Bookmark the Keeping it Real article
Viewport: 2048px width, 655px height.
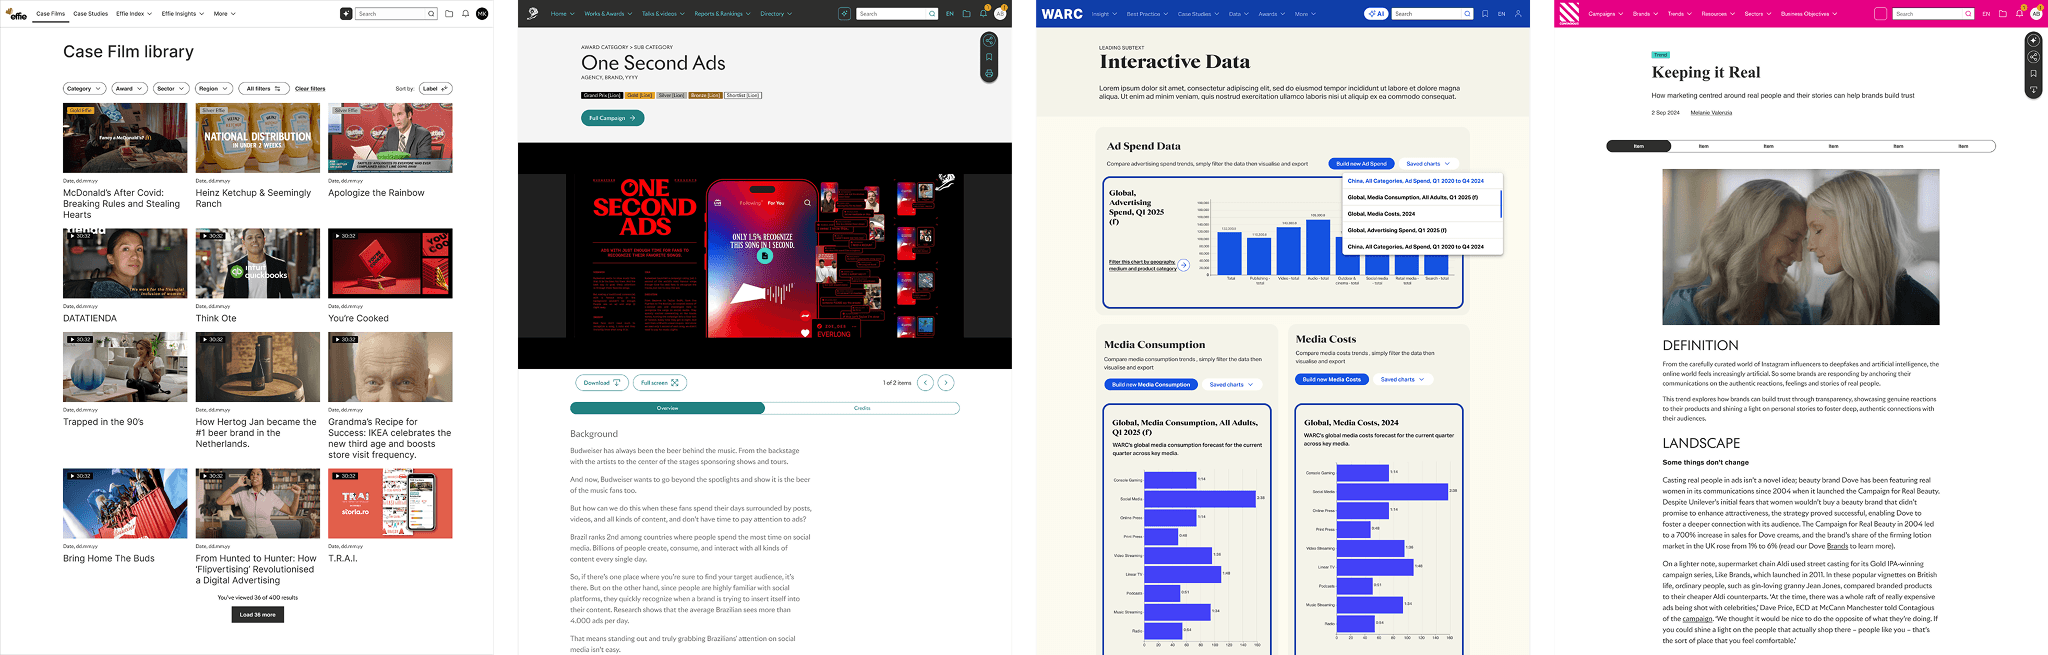point(2033,73)
